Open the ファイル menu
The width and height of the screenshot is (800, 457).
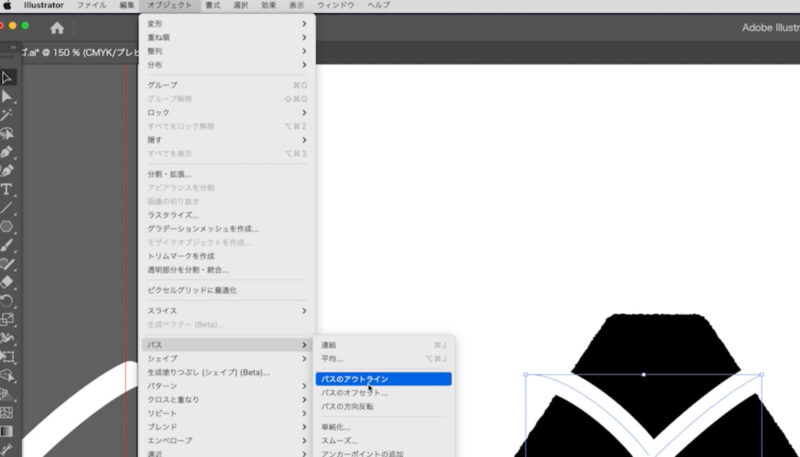pyautogui.click(x=92, y=5)
